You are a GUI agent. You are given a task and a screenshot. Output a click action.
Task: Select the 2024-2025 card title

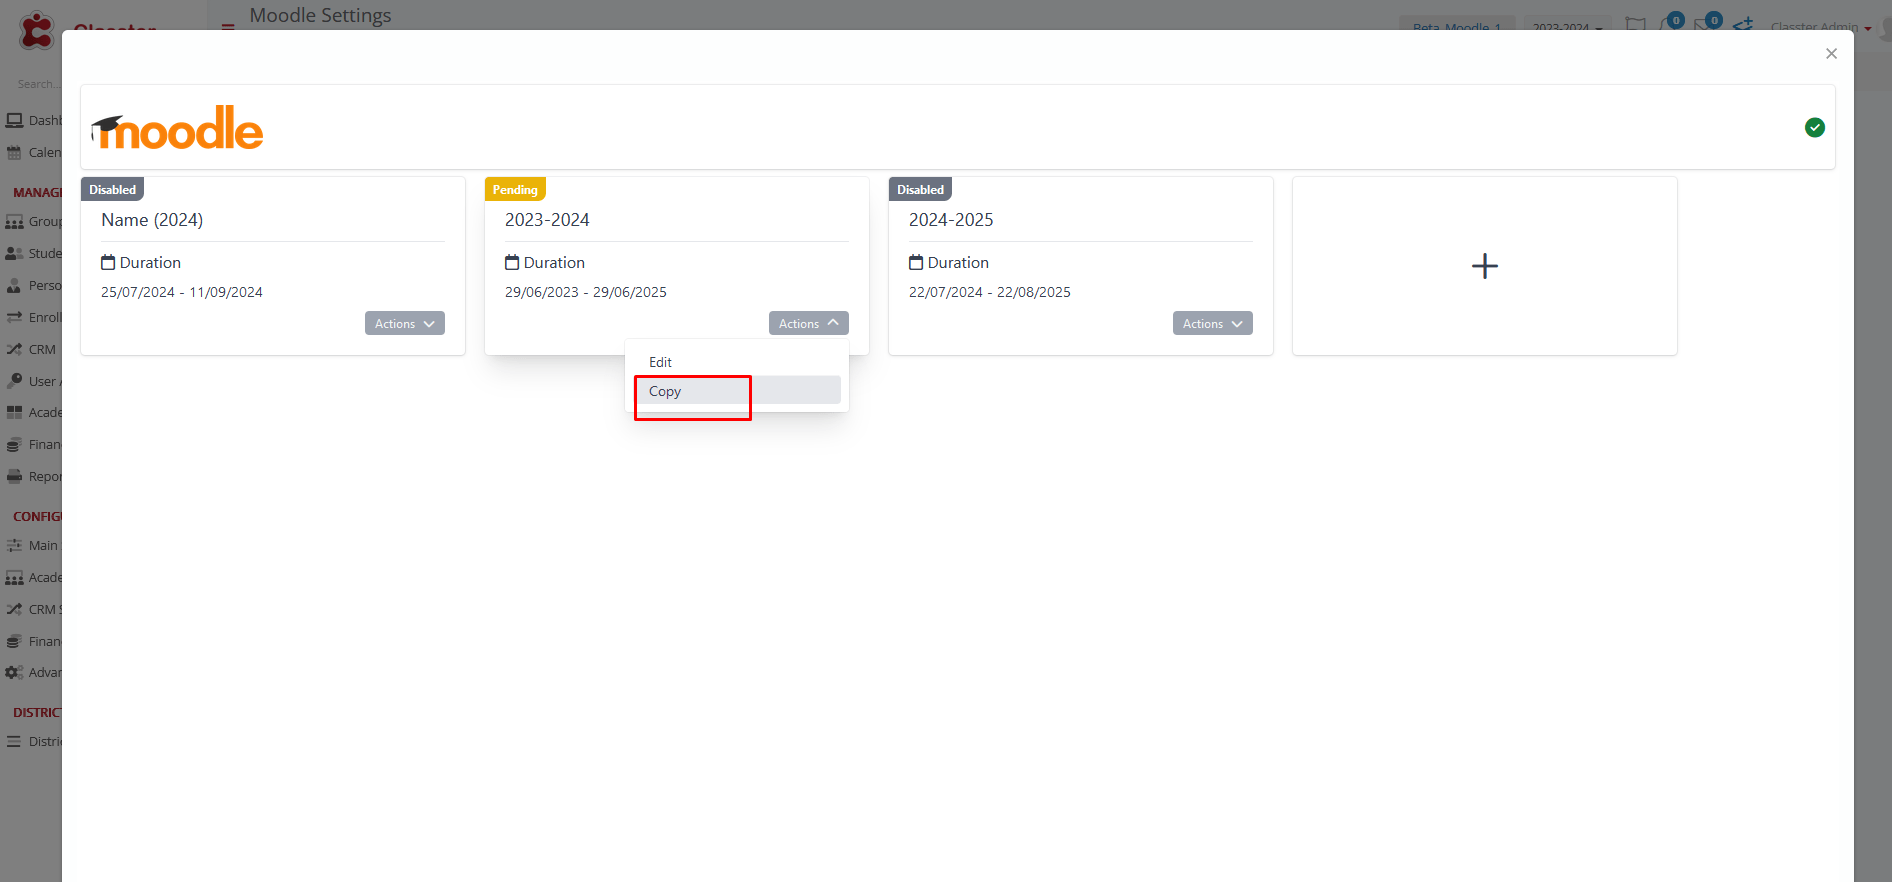951,220
